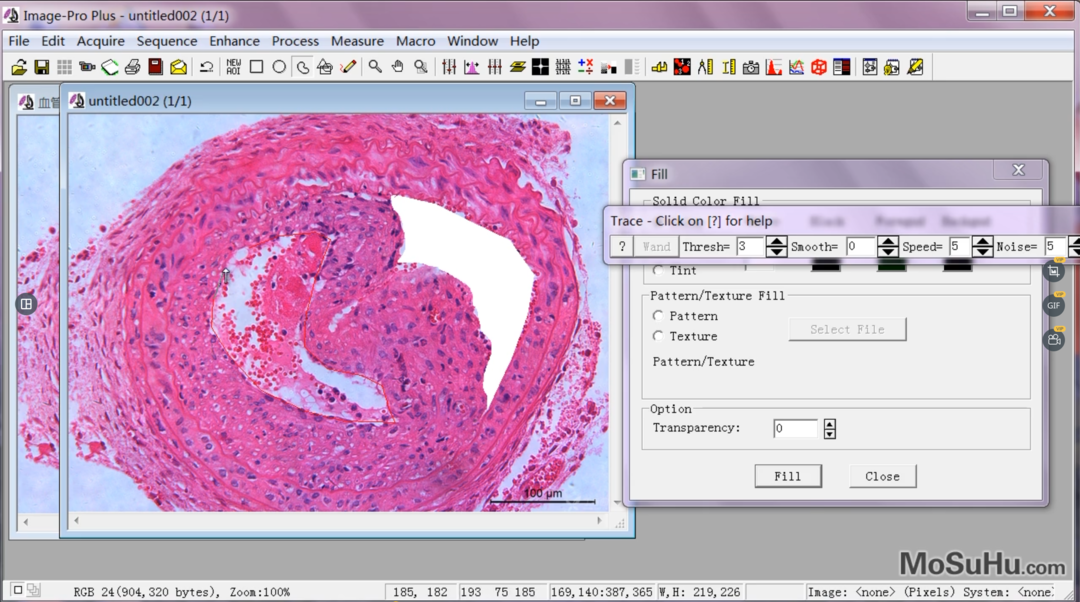The width and height of the screenshot is (1080, 602).
Task: Open the File menu
Action: point(19,41)
